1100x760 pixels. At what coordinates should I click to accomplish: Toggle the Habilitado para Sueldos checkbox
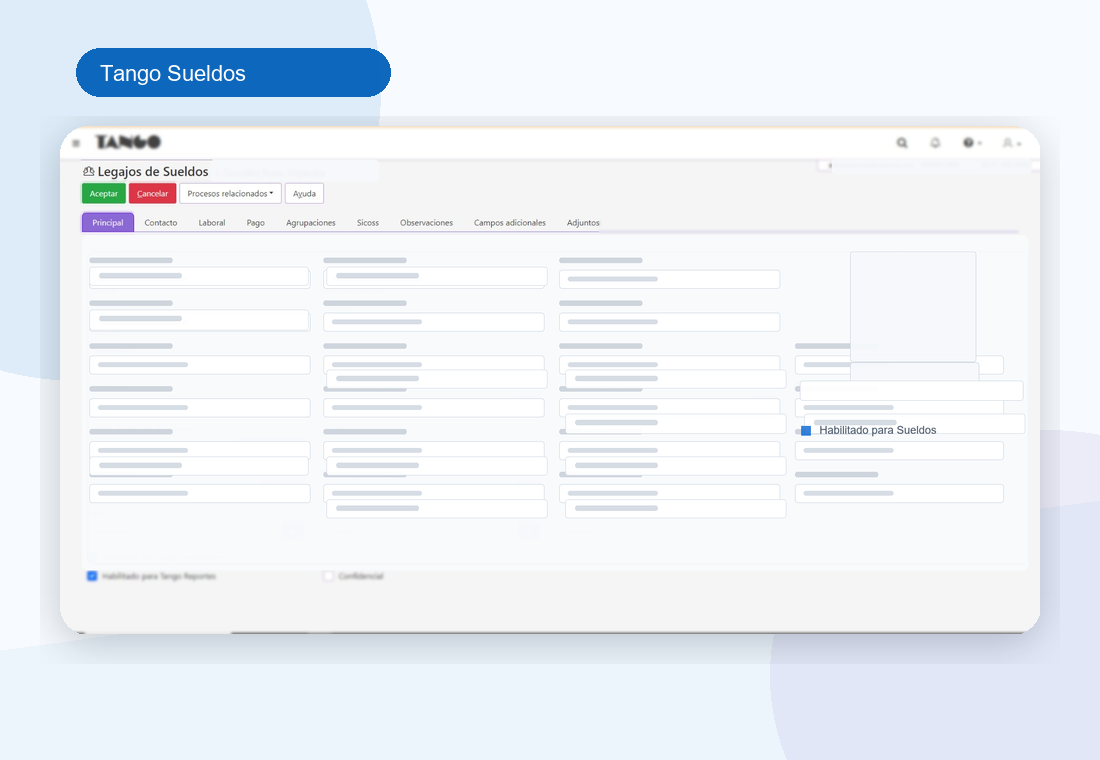point(806,431)
